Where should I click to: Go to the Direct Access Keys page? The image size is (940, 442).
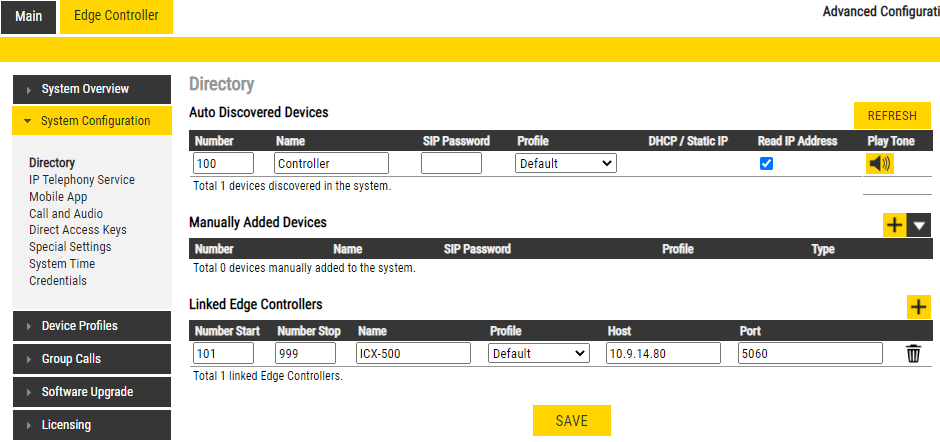pyautogui.click(x=78, y=230)
